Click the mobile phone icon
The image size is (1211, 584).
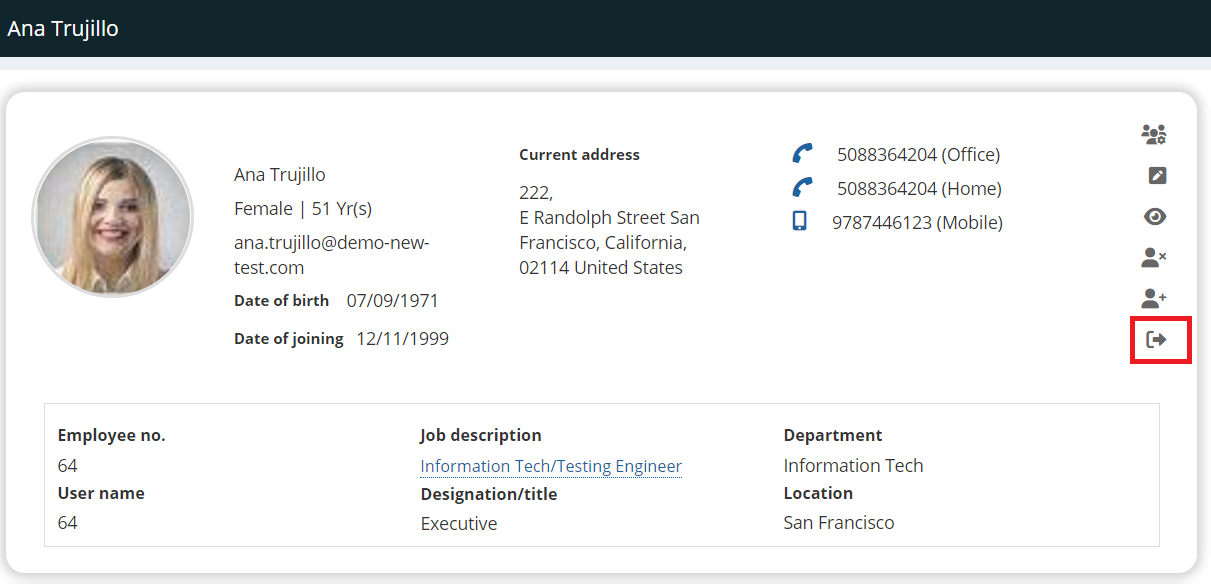(799, 222)
